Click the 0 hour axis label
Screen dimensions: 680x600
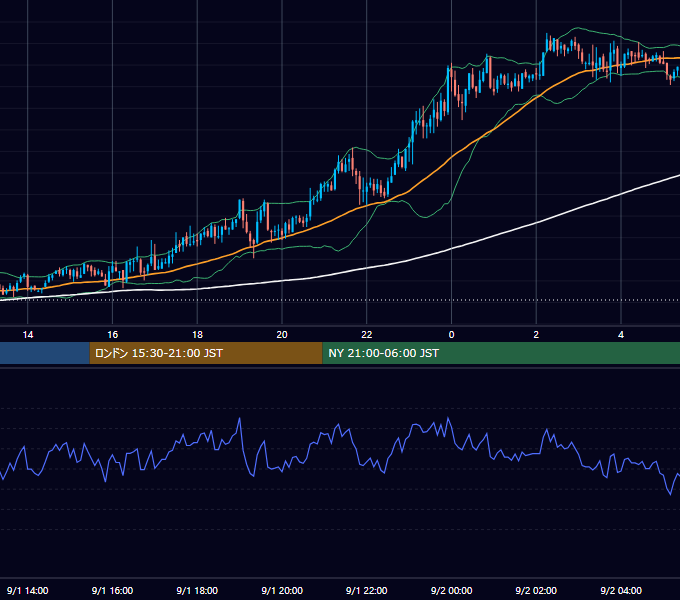451,335
